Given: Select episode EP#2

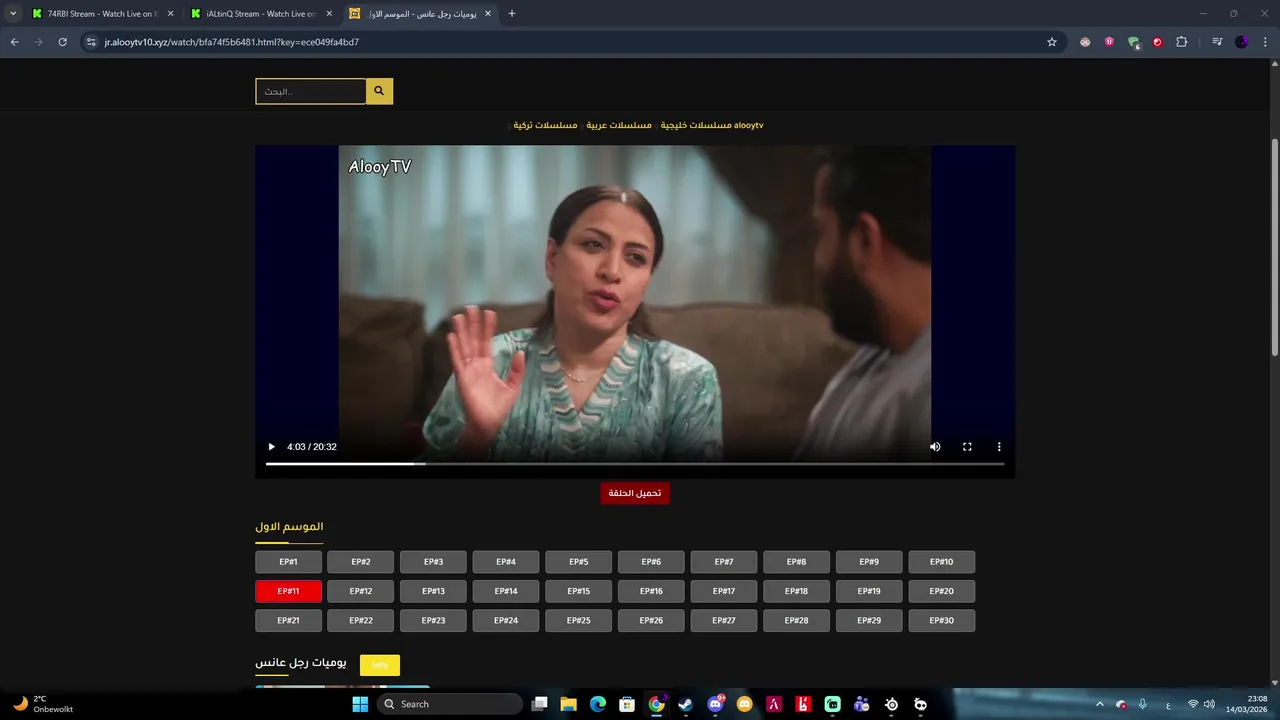Looking at the screenshot, I should click(x=361, y=562).
